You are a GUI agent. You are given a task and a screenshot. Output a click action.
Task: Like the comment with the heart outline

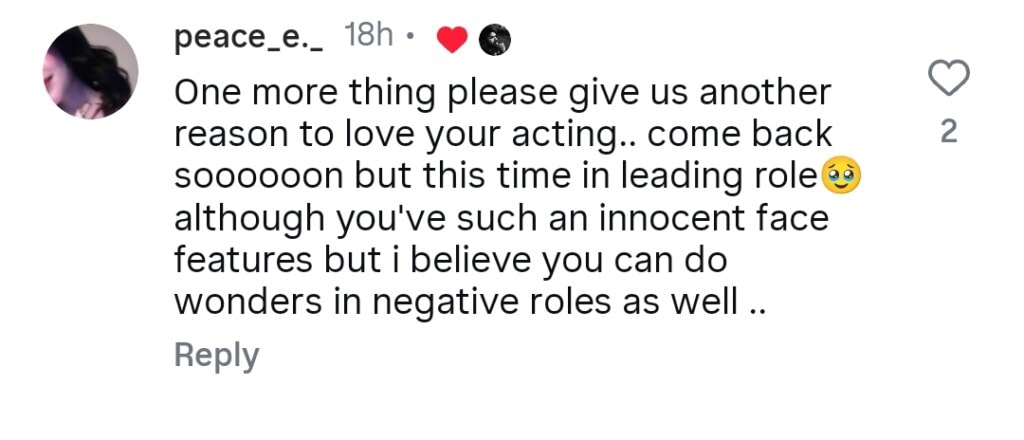[950, 77]
